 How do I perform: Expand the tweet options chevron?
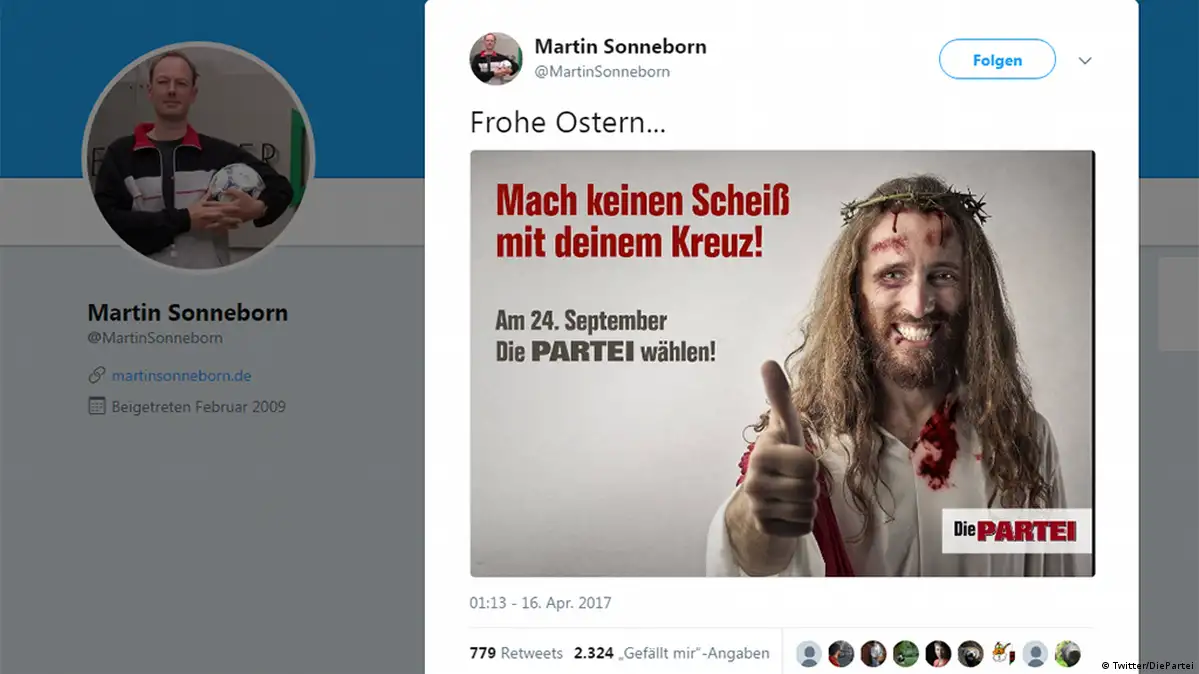click(1085, 61)
